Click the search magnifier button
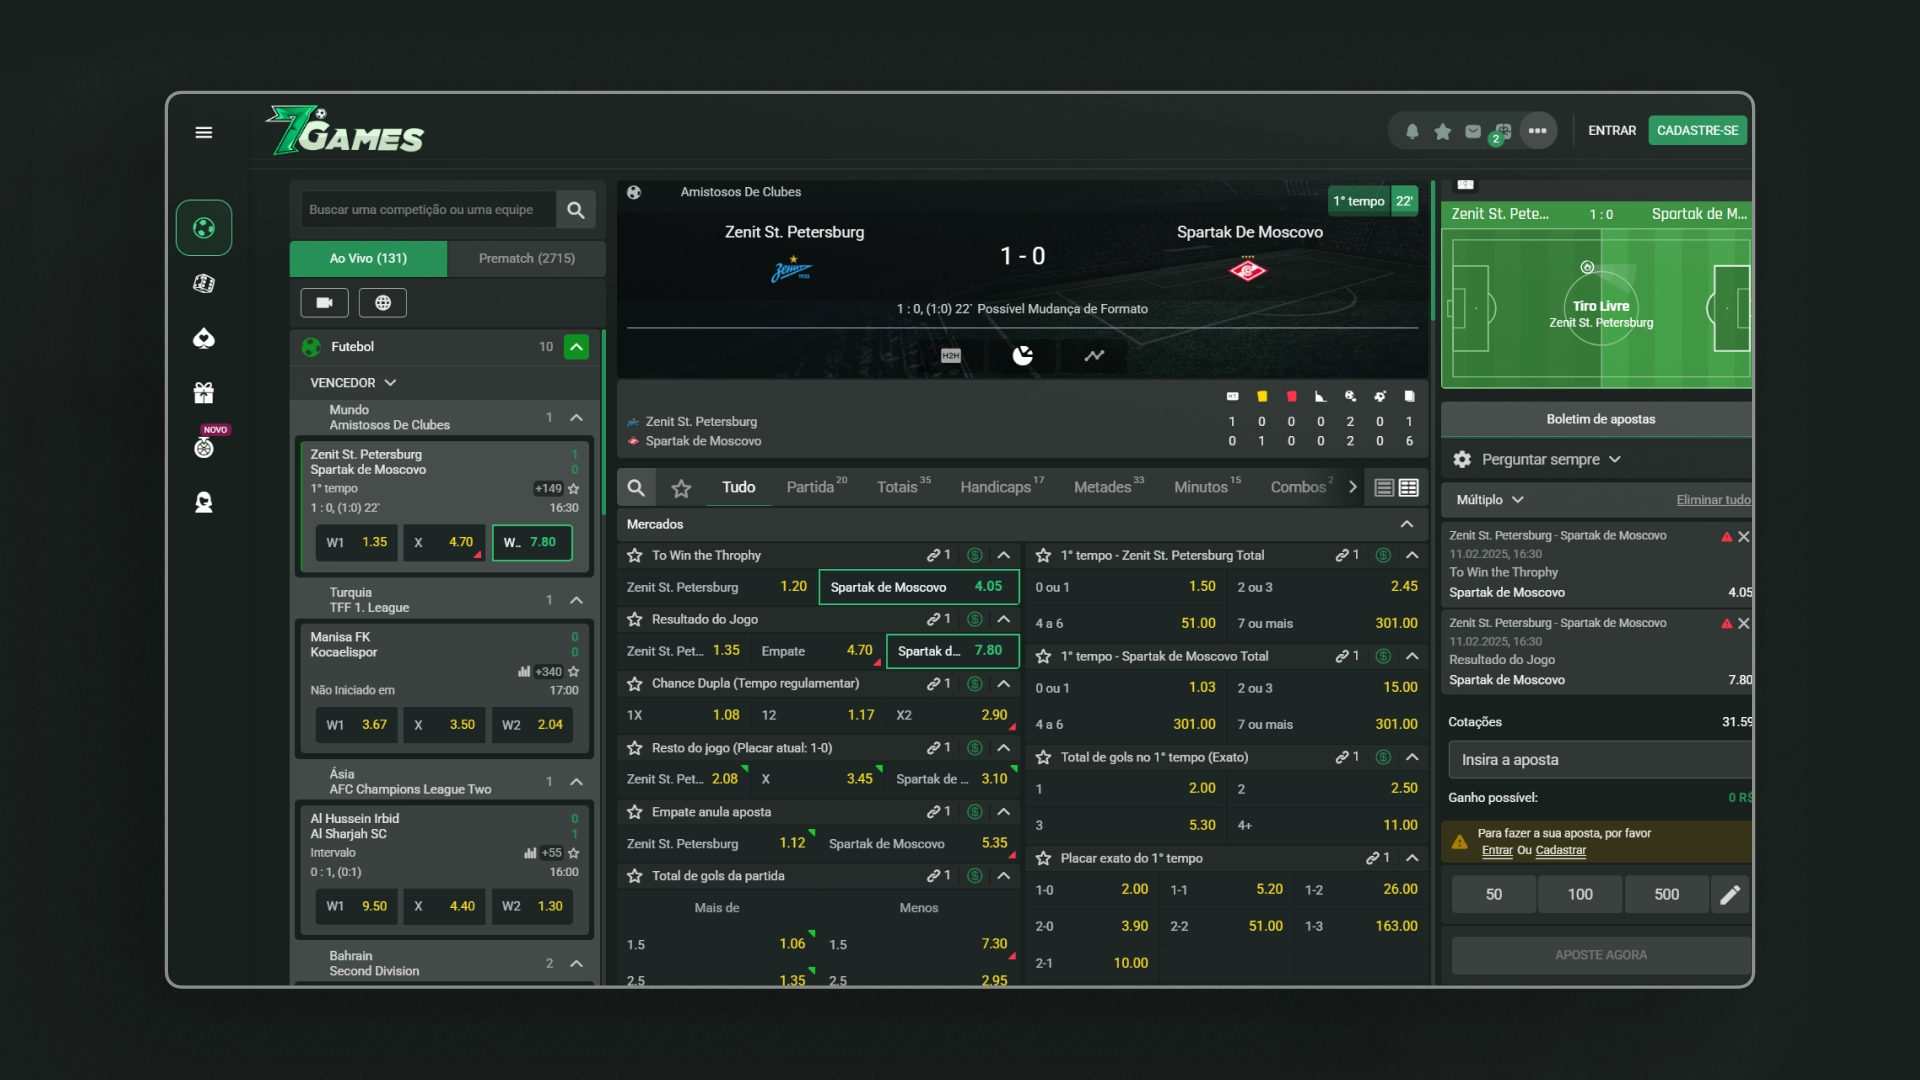This screenshot has width=1920, height=1080. click(x=576, y=210)
